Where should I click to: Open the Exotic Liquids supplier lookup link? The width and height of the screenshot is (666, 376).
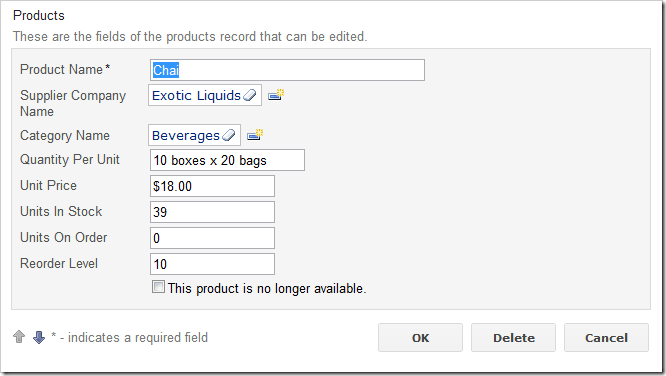pos(196,96)
